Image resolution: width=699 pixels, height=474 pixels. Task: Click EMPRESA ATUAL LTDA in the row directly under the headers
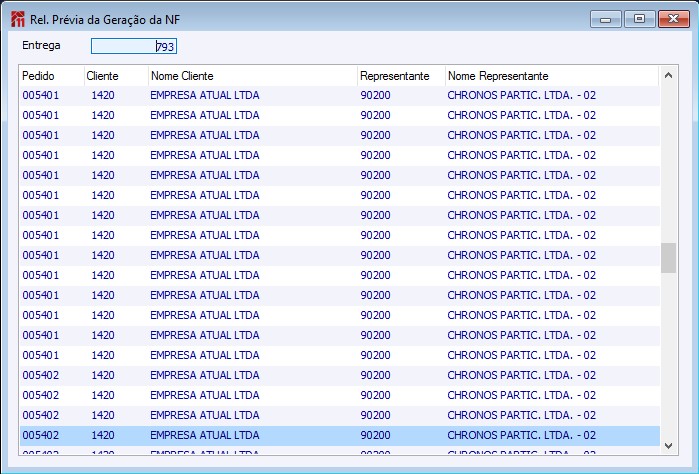205,95
